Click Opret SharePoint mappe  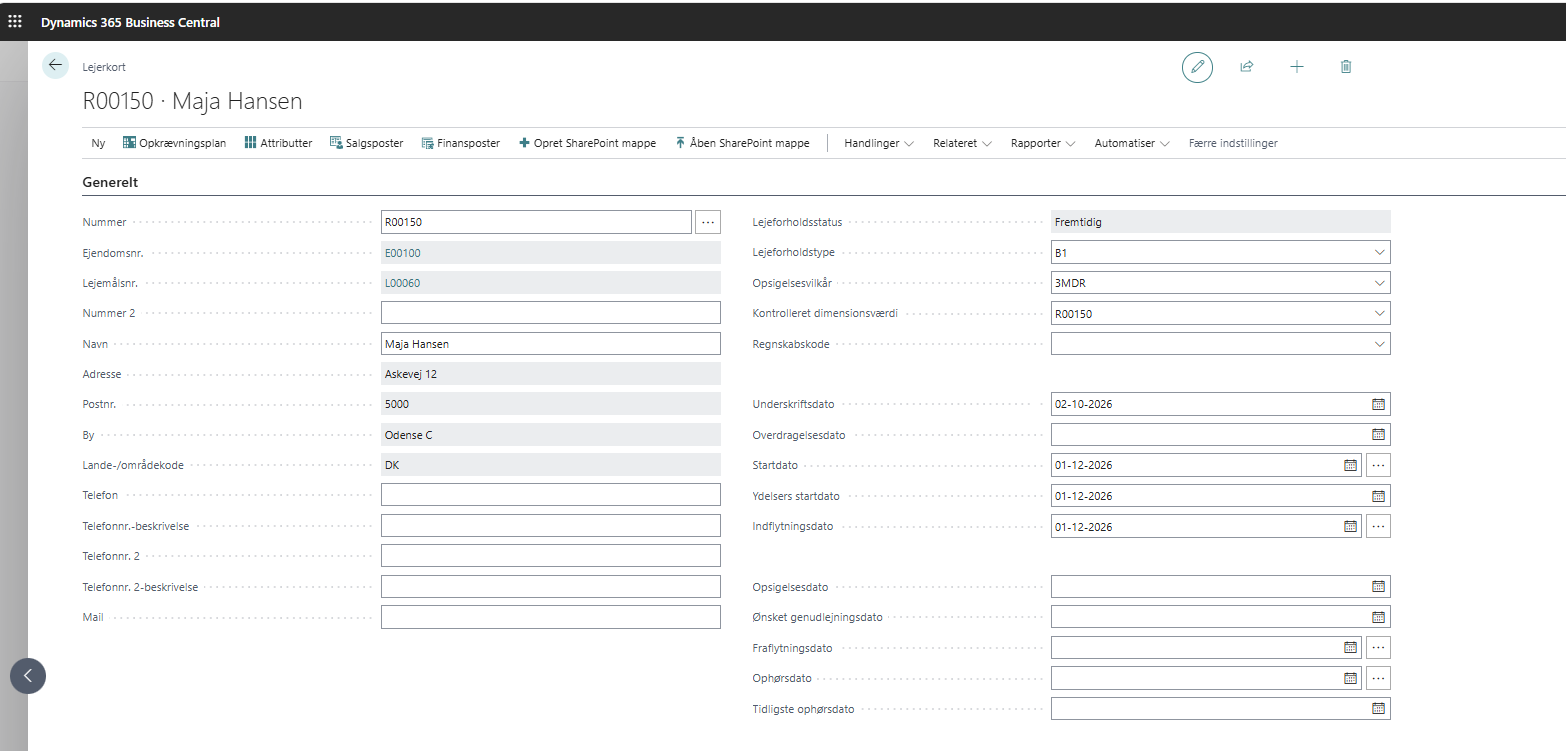coord(587,143)
